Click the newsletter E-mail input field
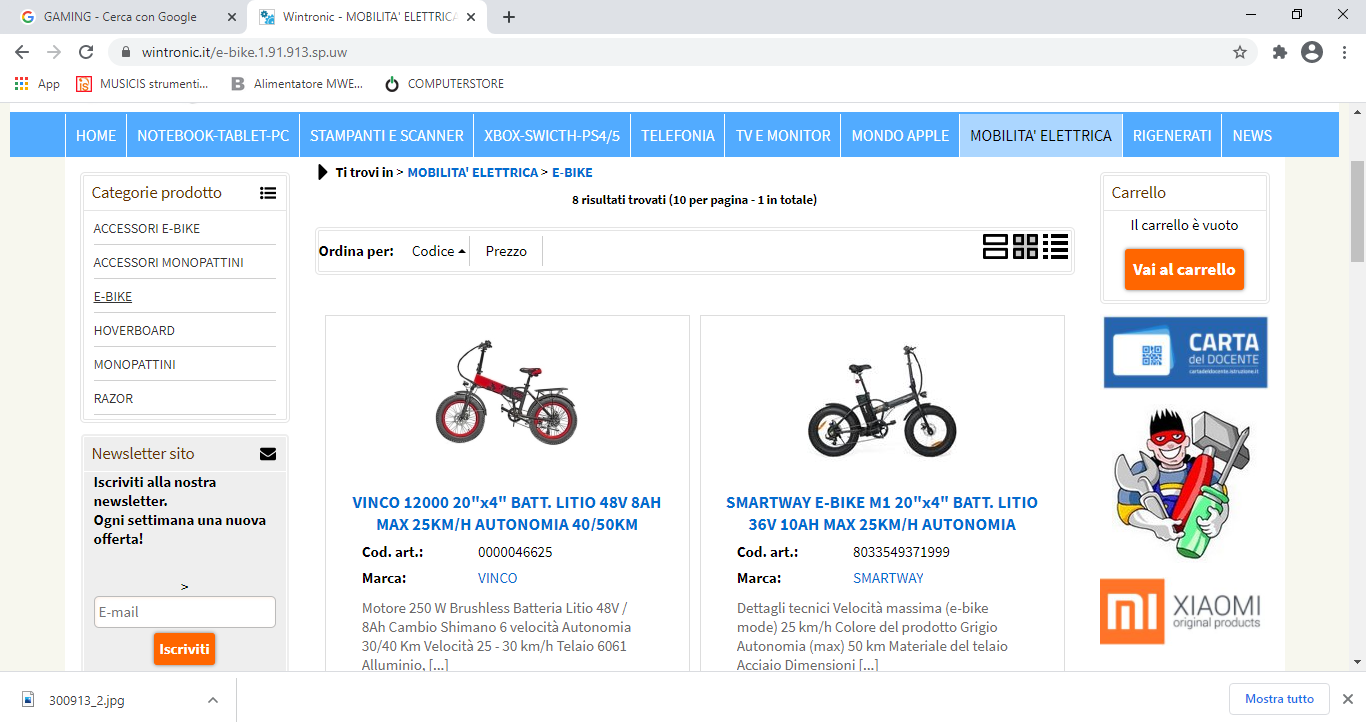This screenshot has height=728, width=1366. (185, 612)
